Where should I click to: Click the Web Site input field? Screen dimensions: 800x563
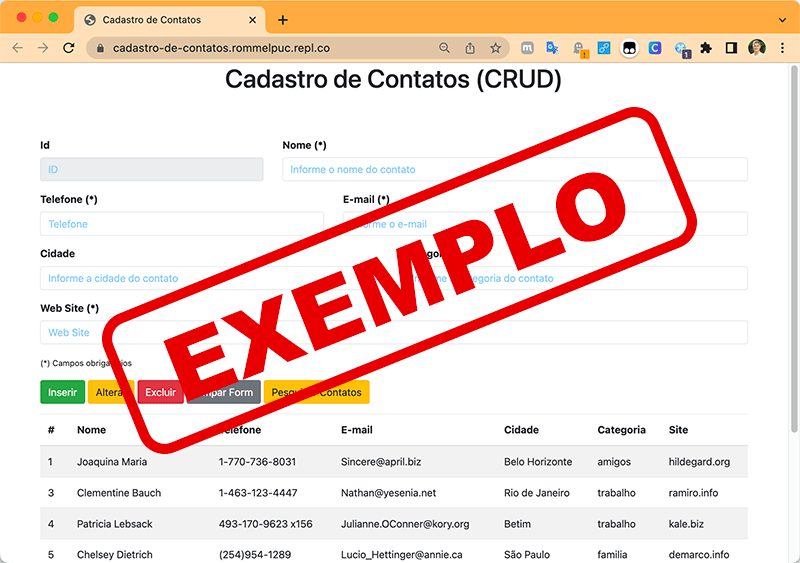click(x=394, y=332)
